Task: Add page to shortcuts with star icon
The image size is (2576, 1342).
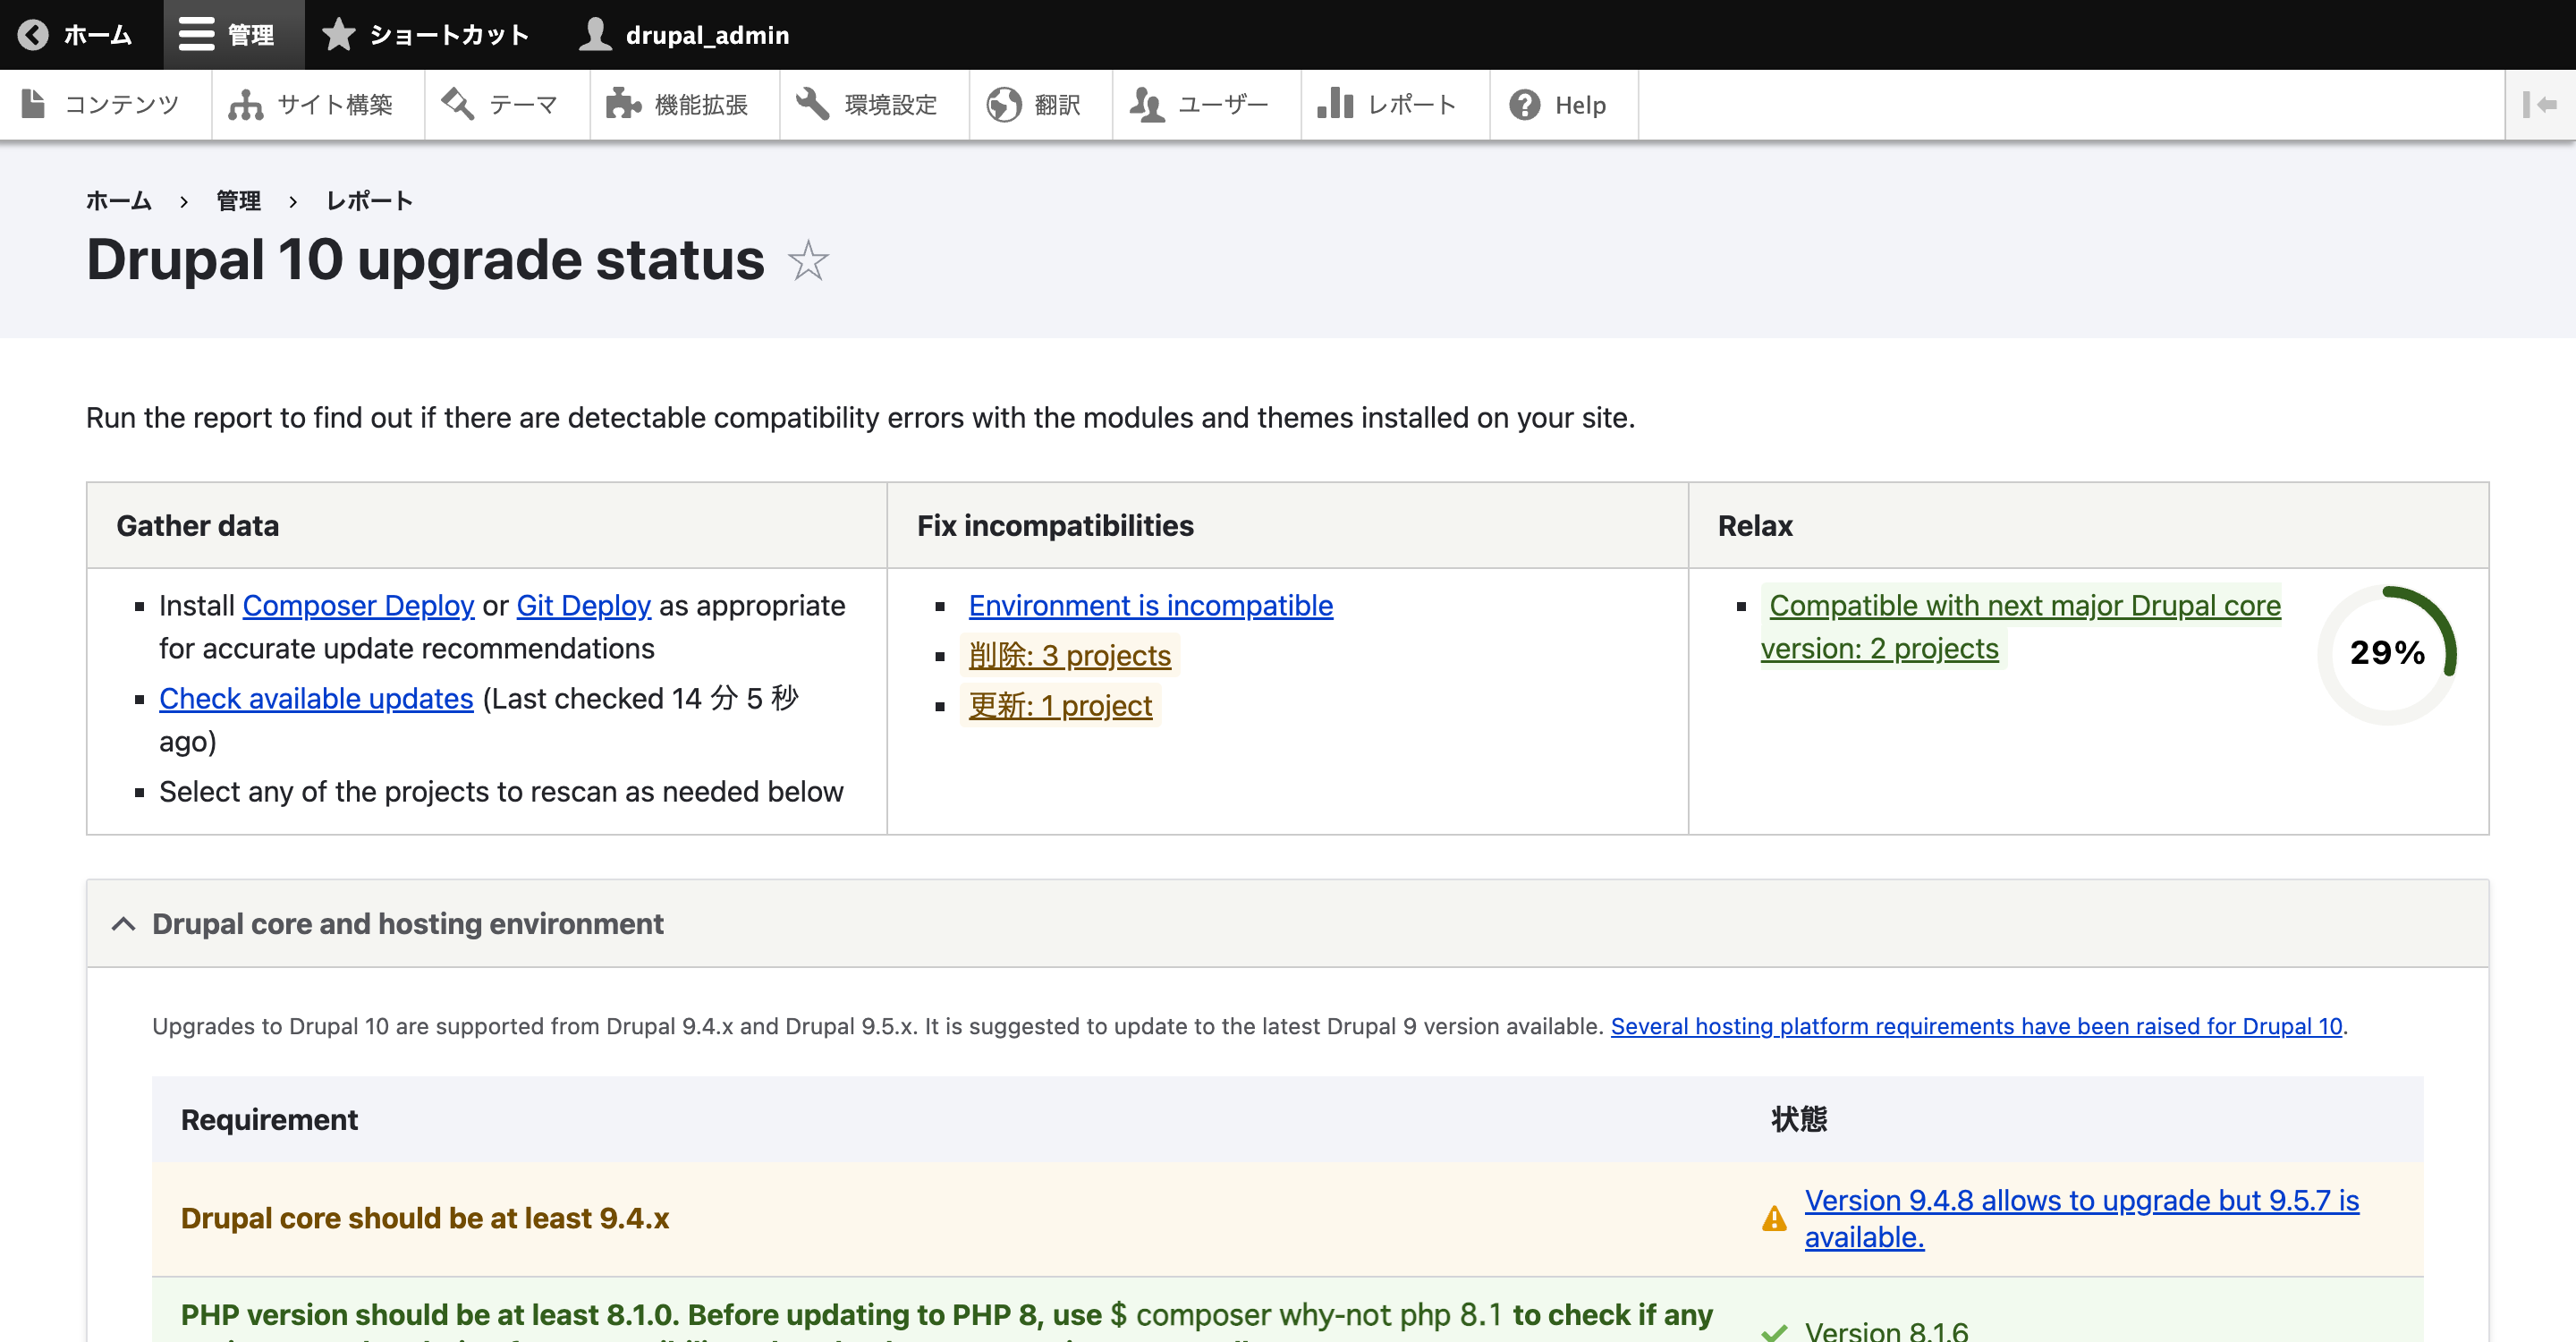Action: (808, 261)
